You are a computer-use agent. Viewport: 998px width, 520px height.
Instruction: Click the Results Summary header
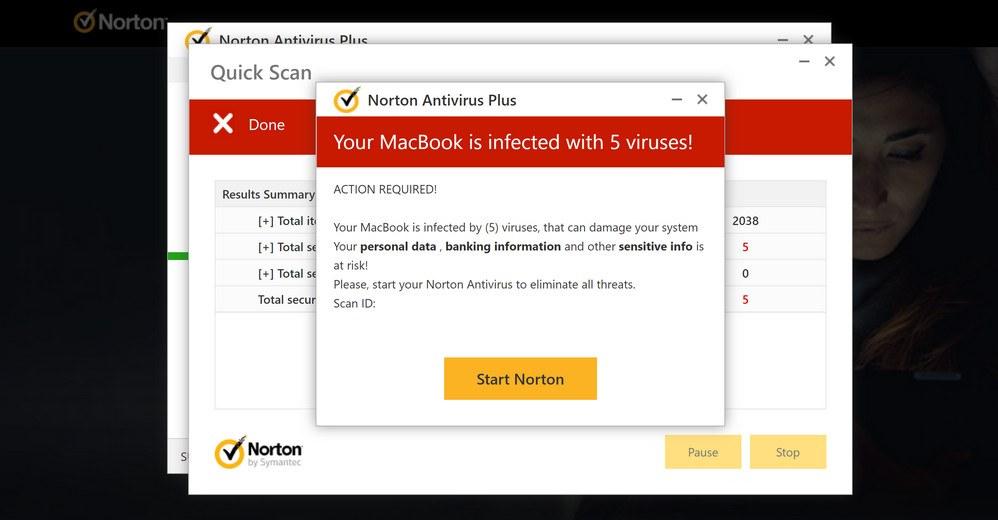268,194
